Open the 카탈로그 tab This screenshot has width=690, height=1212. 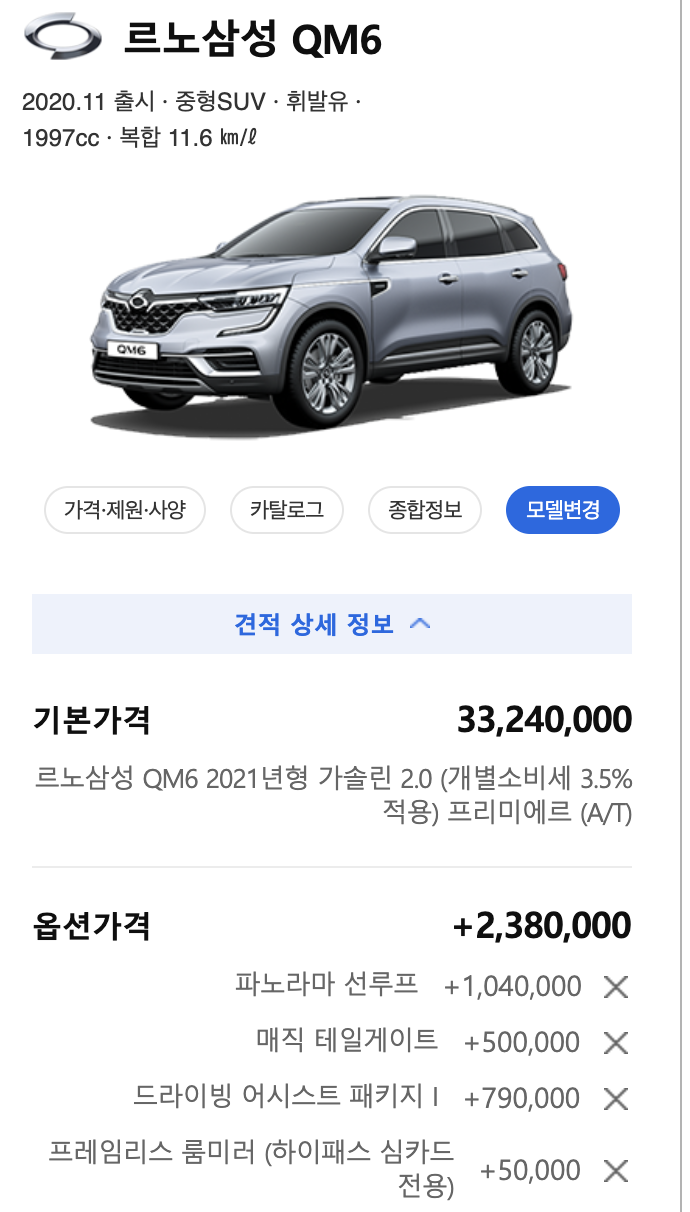287,510
